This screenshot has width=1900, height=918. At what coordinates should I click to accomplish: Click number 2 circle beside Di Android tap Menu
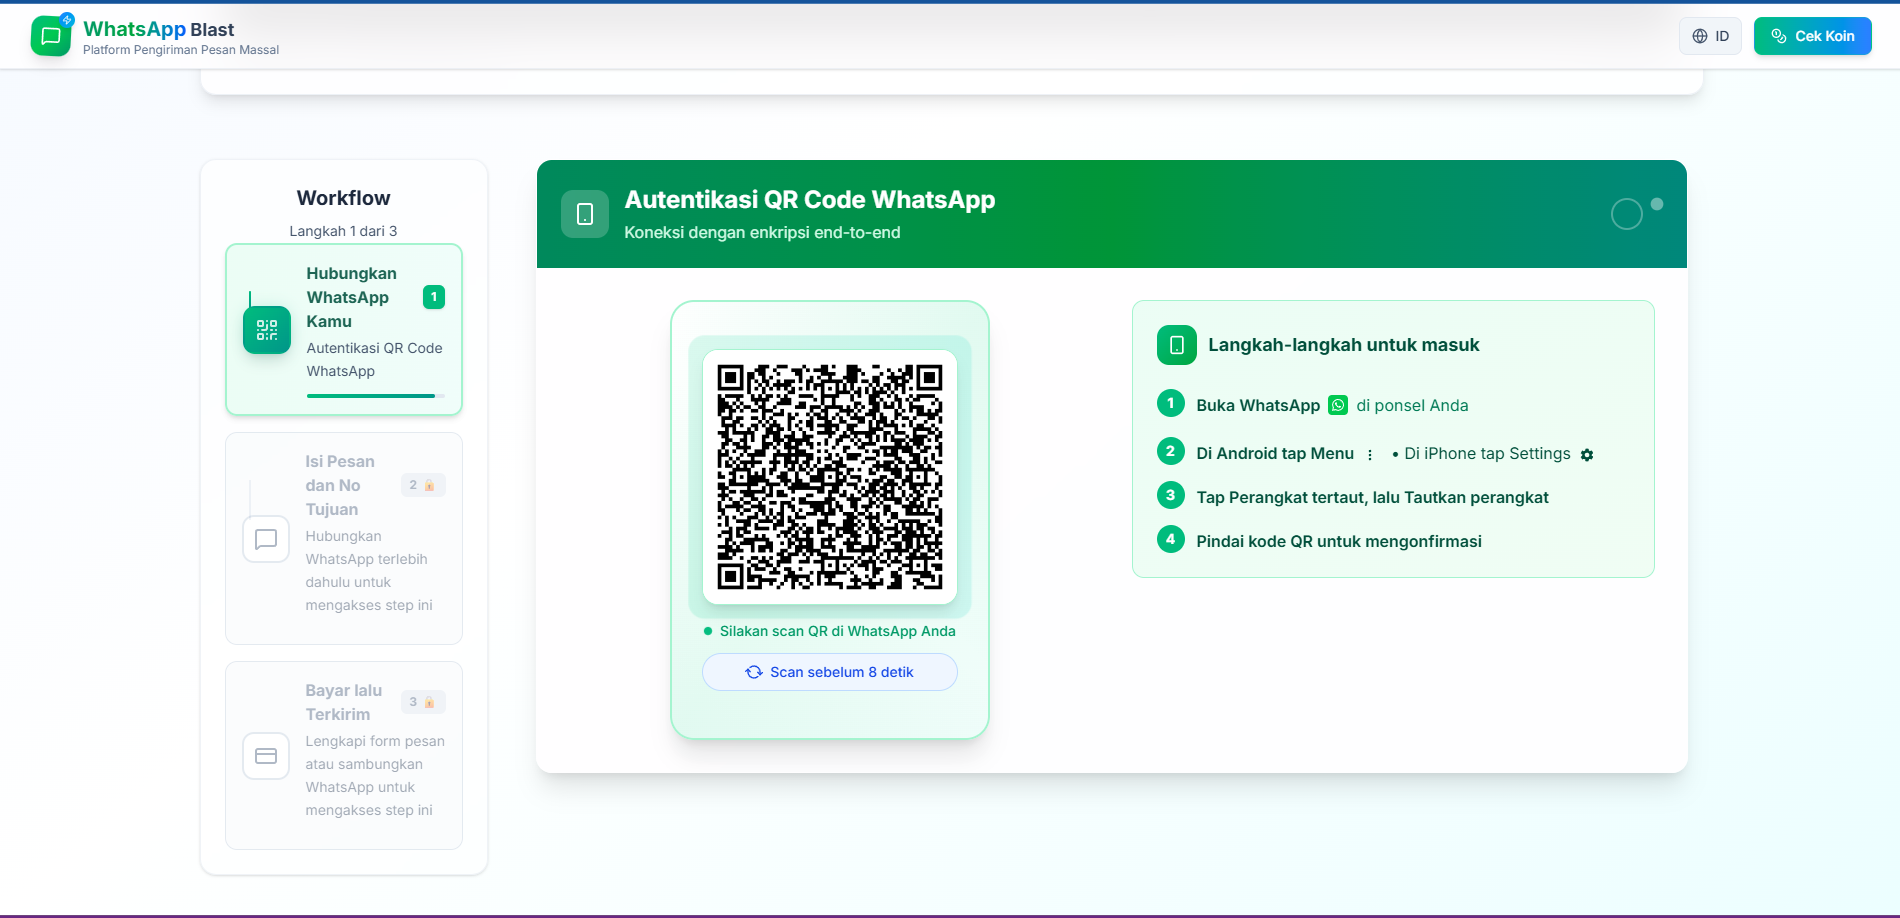(x=1171, y=451)
